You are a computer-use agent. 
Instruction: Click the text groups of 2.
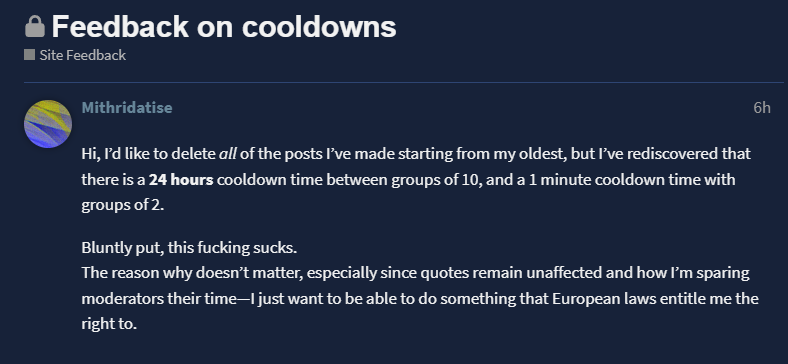(123, 205)
